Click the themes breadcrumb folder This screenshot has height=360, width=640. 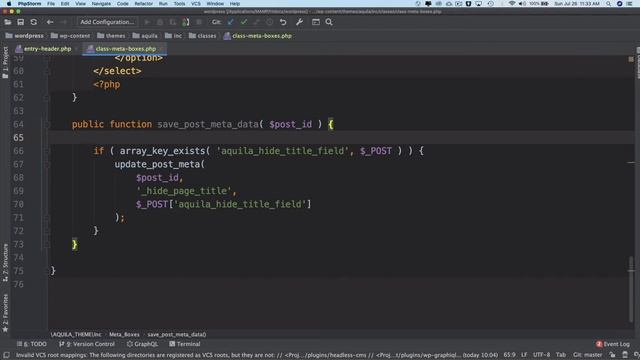click(111, 36)
